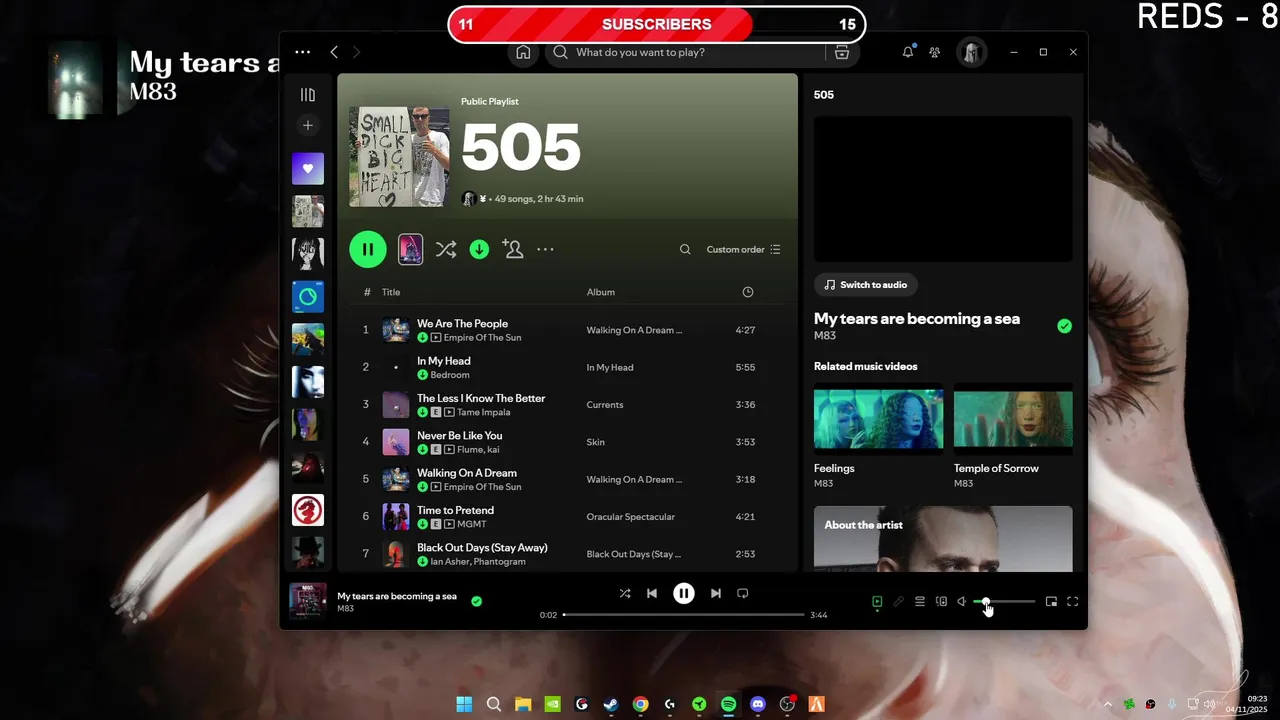Toggle the green download playlist button
1280x720 pixels.
point(480,249)
